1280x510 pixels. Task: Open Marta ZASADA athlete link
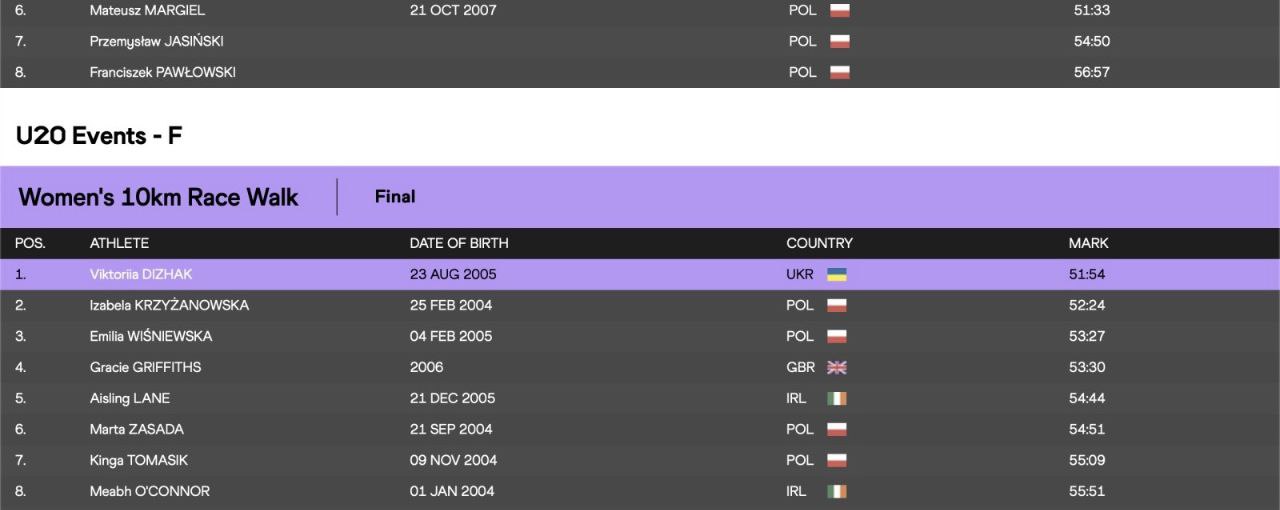pos(137,429)
